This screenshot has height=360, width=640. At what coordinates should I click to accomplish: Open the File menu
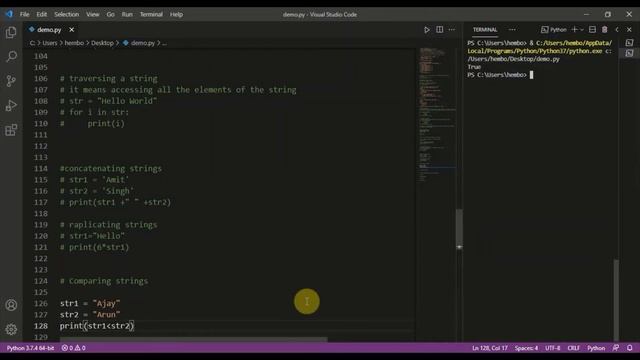click(24, 14)
